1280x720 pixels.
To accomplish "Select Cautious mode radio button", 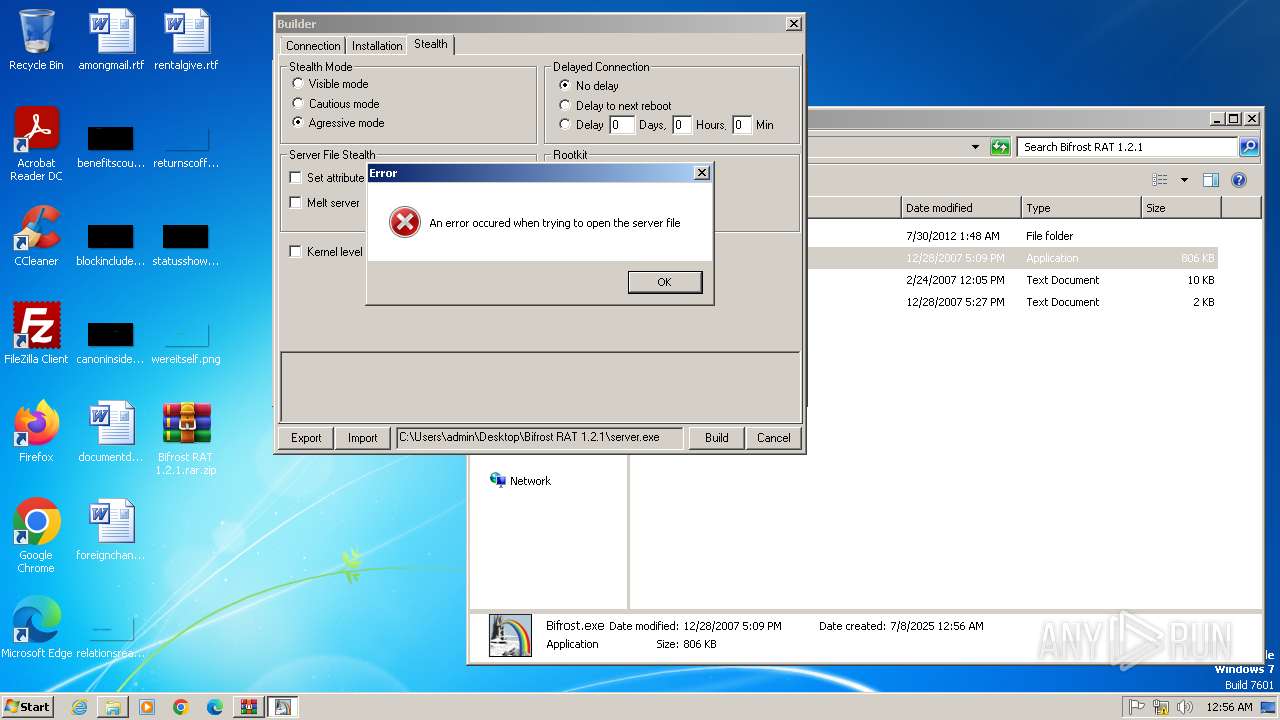I will 298,103.
